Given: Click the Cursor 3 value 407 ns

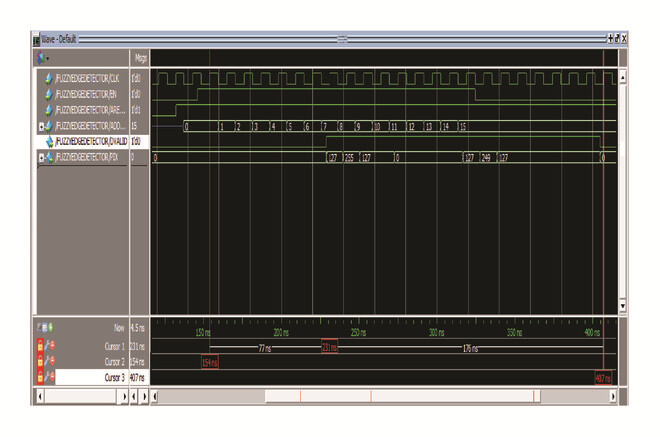Looking at the screenshot, I should (137, 378).
